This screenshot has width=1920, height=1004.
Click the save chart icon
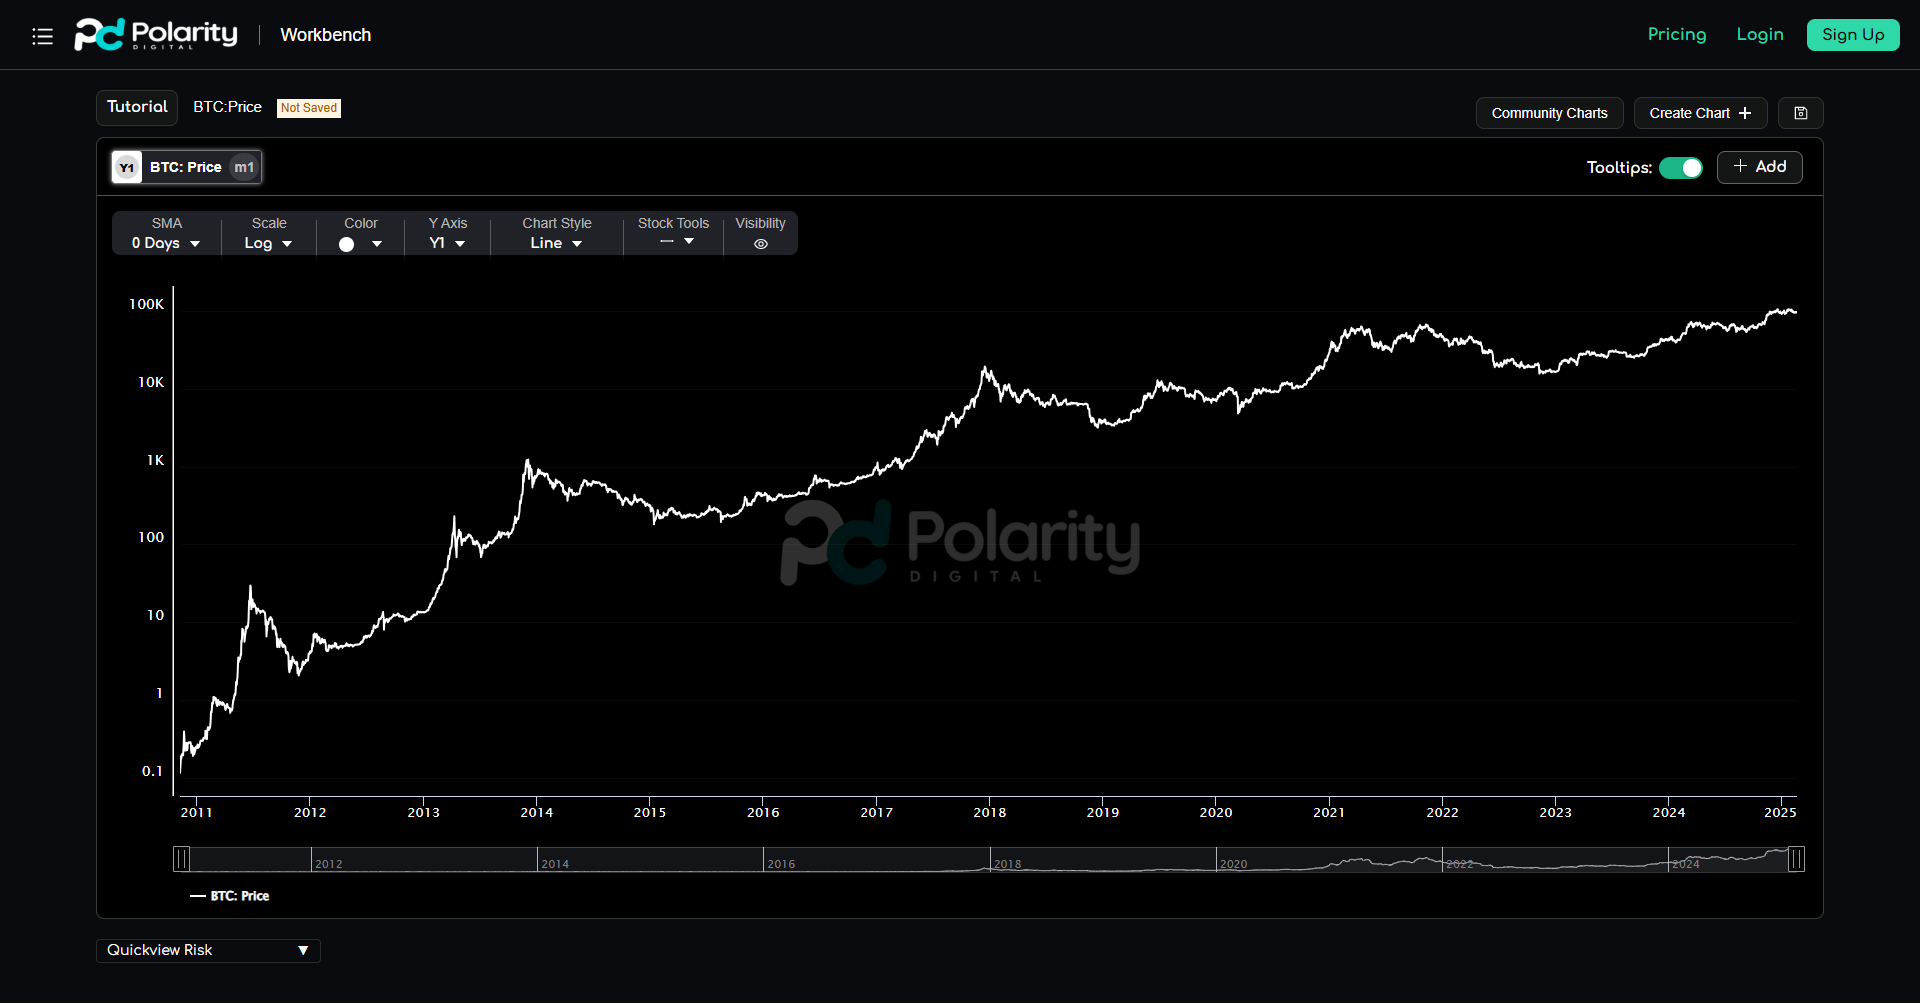point(1800,113)
